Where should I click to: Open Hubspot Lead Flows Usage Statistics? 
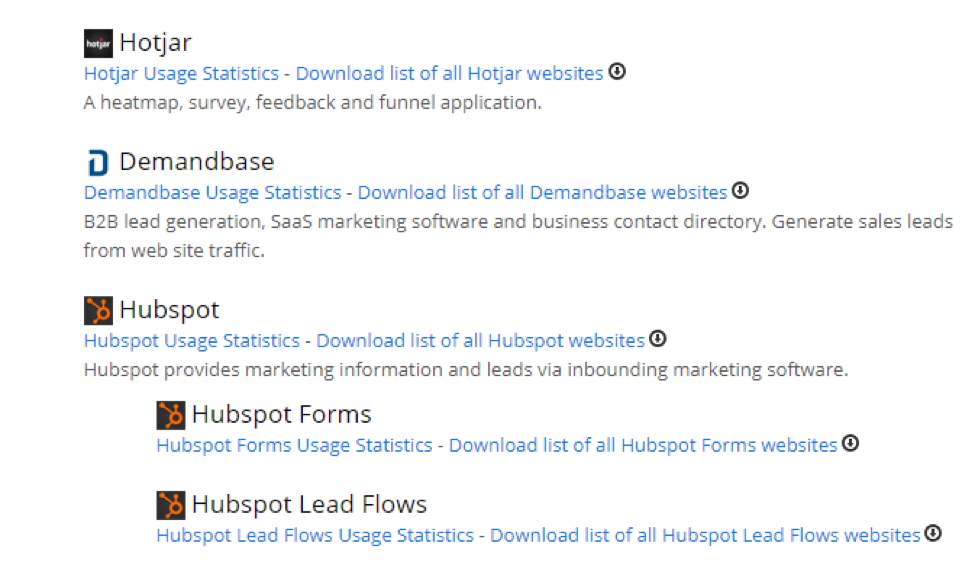click(314, 535)
